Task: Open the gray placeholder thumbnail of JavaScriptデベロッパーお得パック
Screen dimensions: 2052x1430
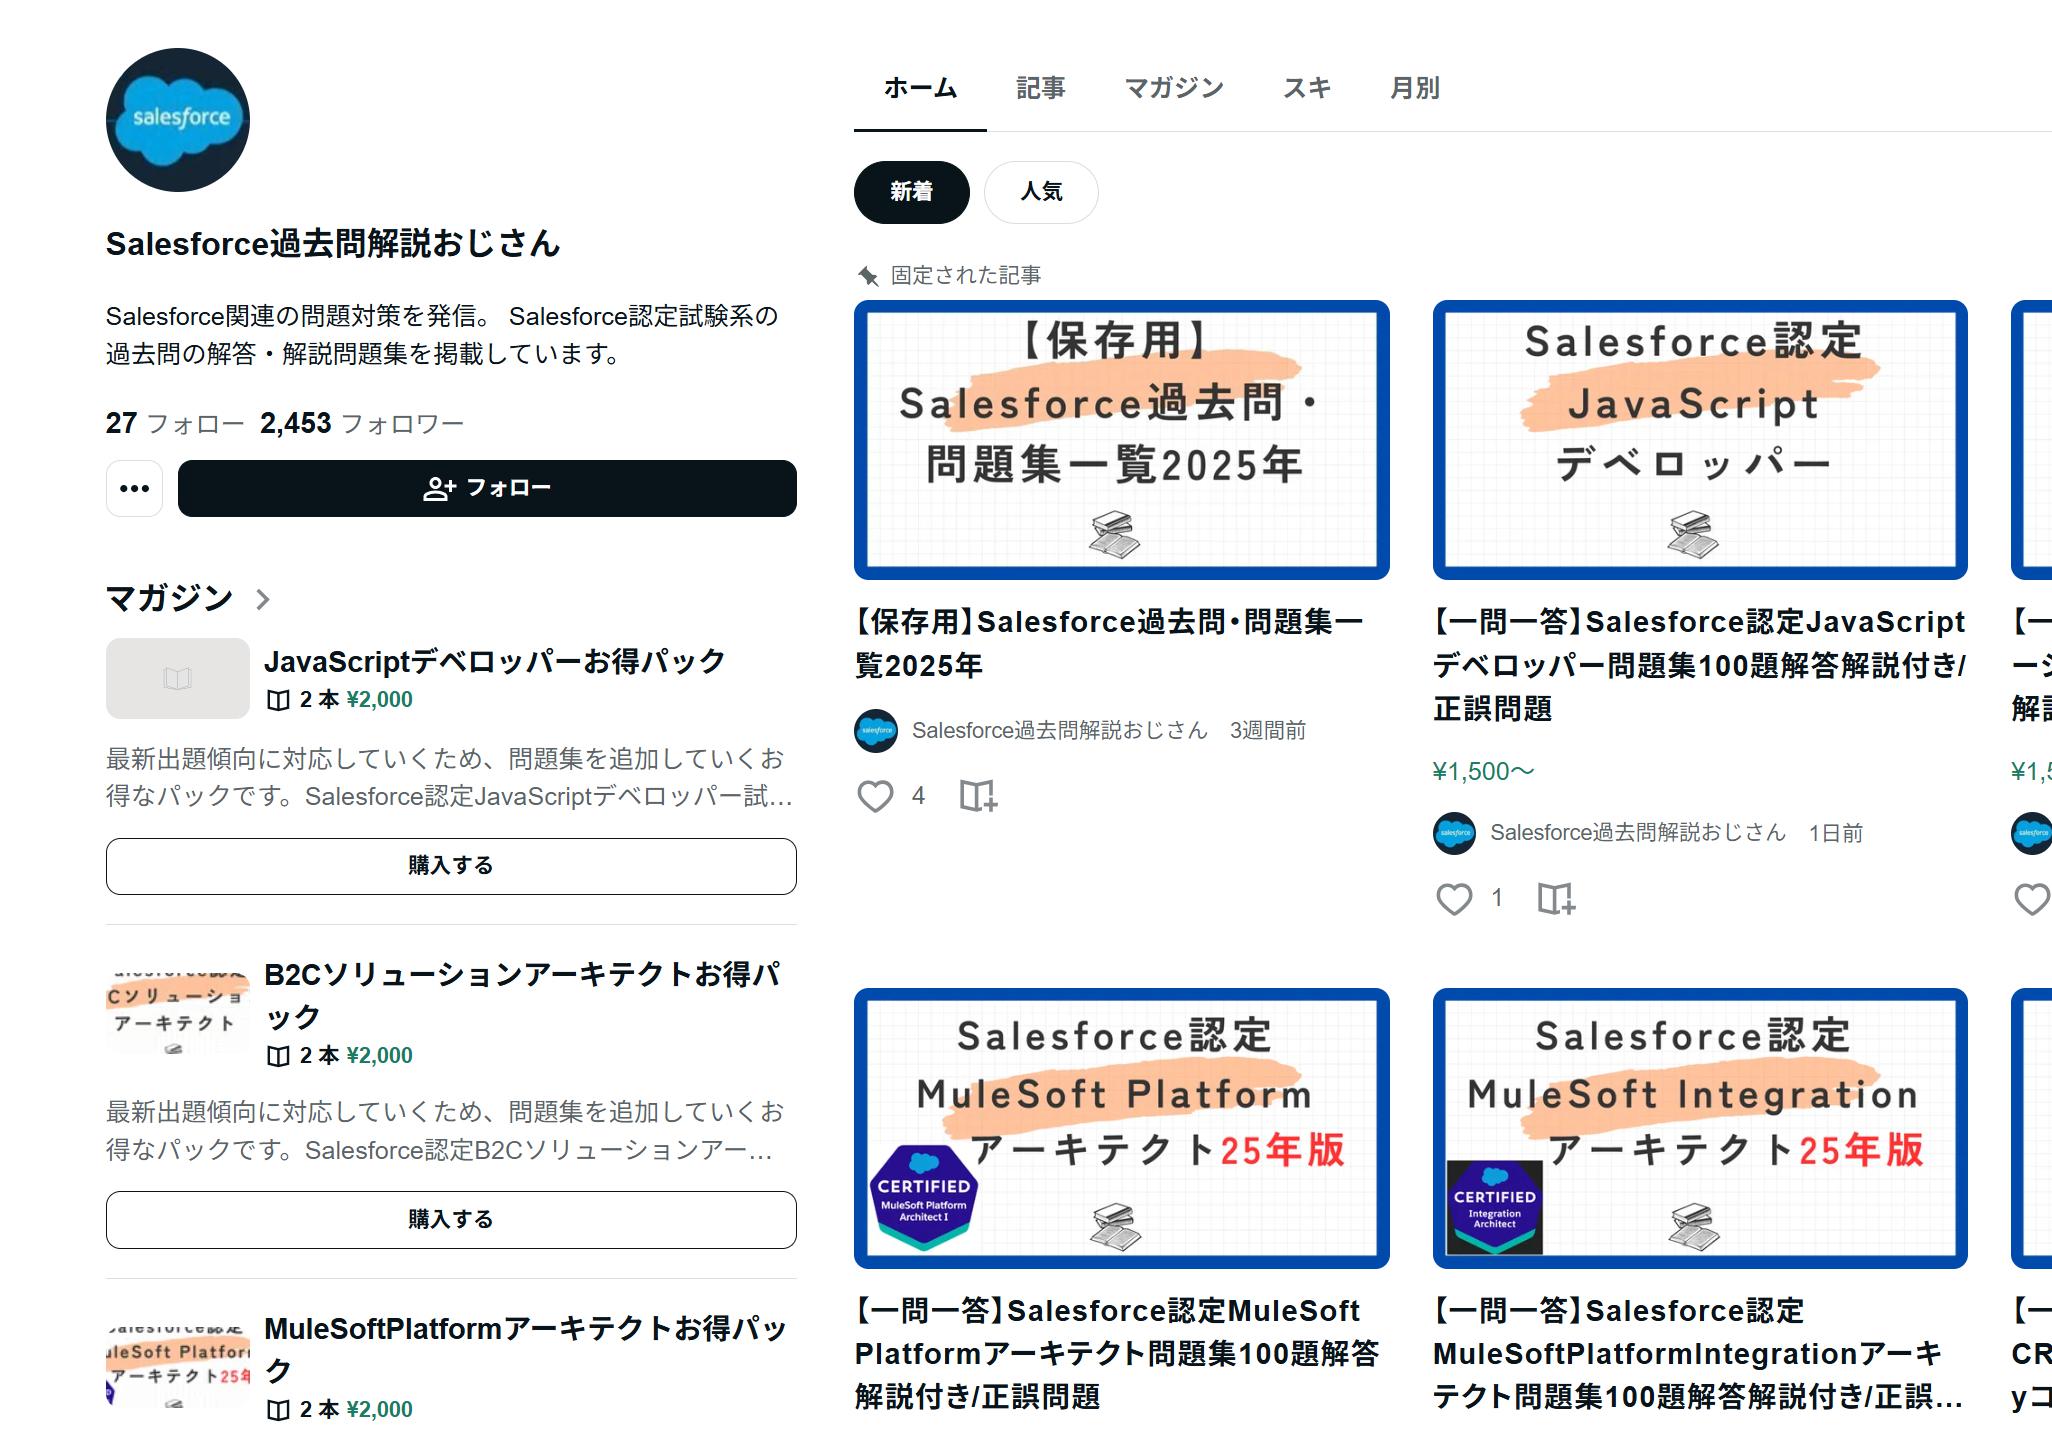Action: pyautogui.click(x=178, y=678)
